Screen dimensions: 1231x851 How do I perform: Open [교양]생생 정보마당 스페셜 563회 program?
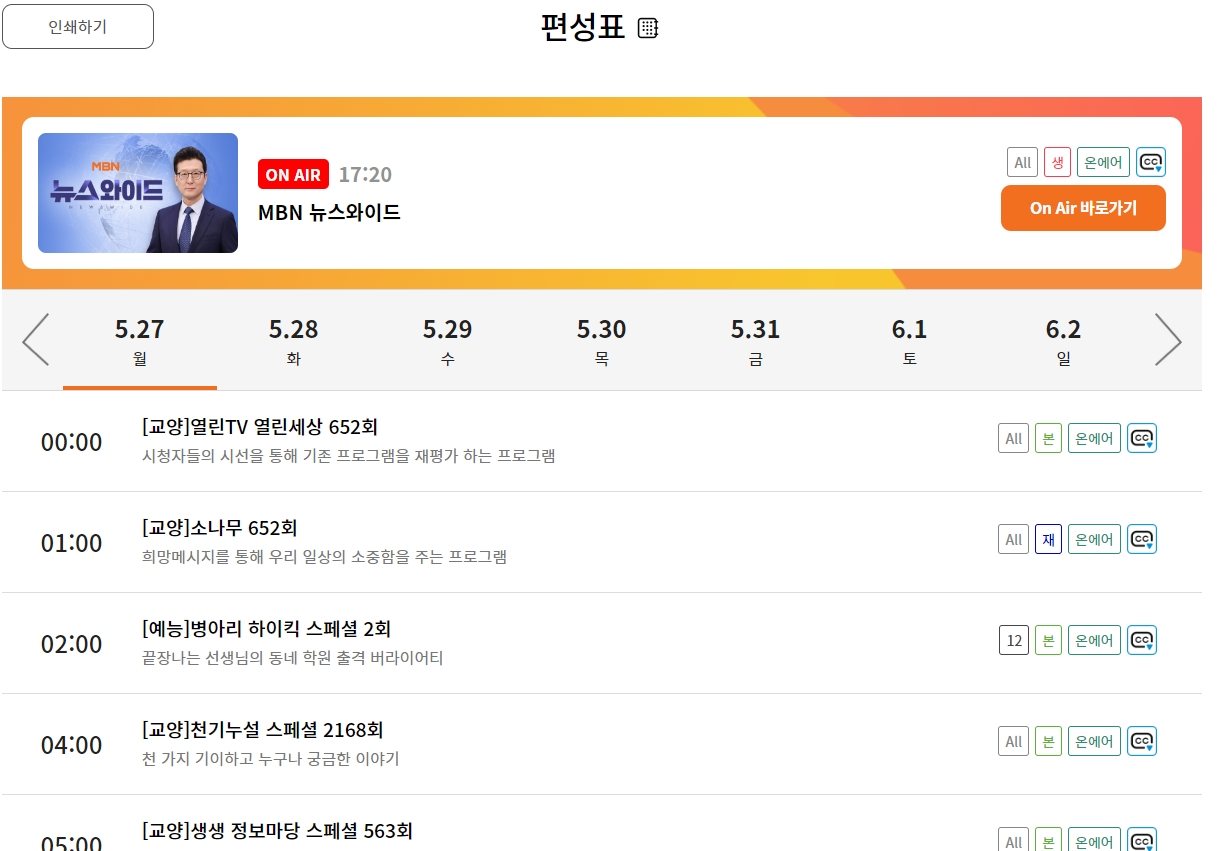click(277, 831)
